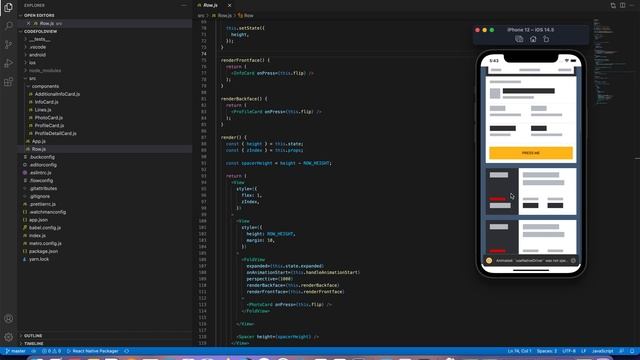The image size is (640, 360).
Task: Open app.json file
Action: click(38, 220)
